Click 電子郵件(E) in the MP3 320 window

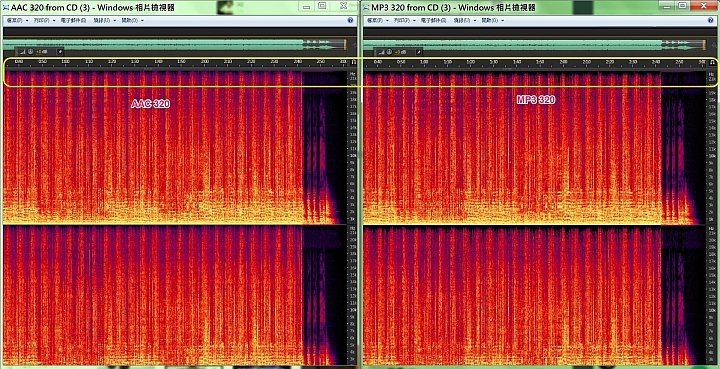[433, 21]
